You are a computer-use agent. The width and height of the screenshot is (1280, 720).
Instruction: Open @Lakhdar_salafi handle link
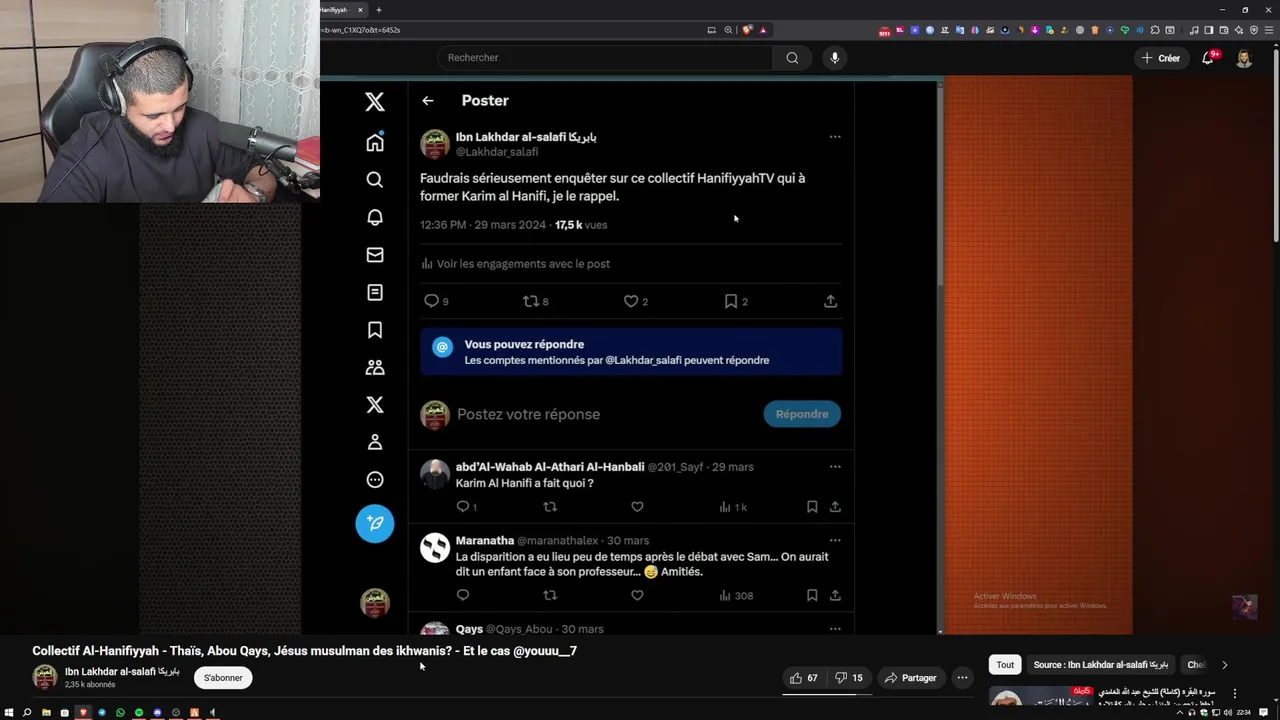[497, 152]
